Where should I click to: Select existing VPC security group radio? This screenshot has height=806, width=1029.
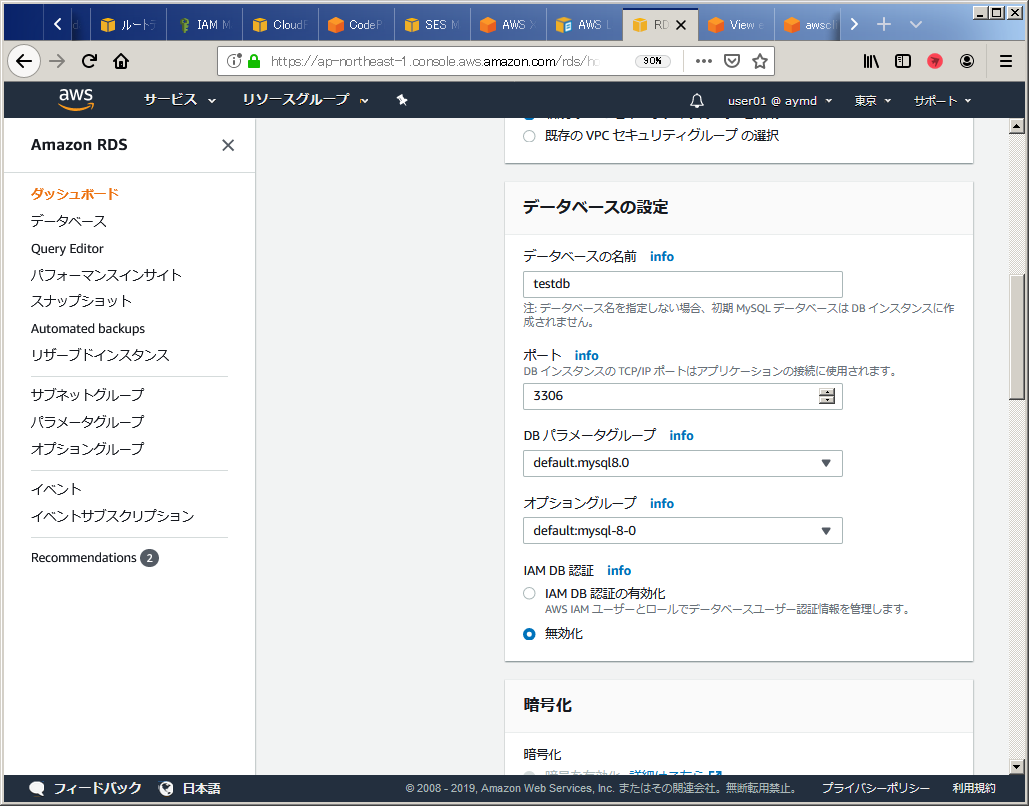pyautogui.click(x=529, y=136)
